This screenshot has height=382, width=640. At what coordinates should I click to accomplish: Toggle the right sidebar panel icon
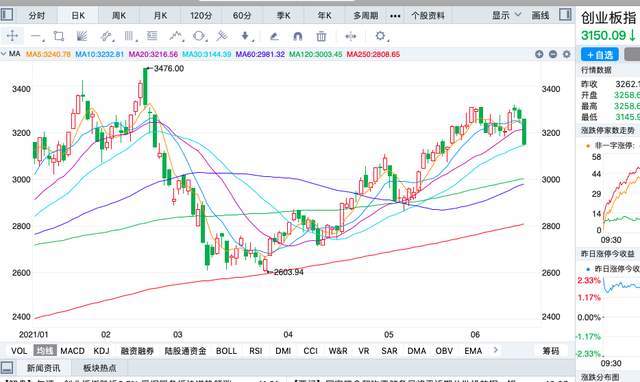pos(565,15)
